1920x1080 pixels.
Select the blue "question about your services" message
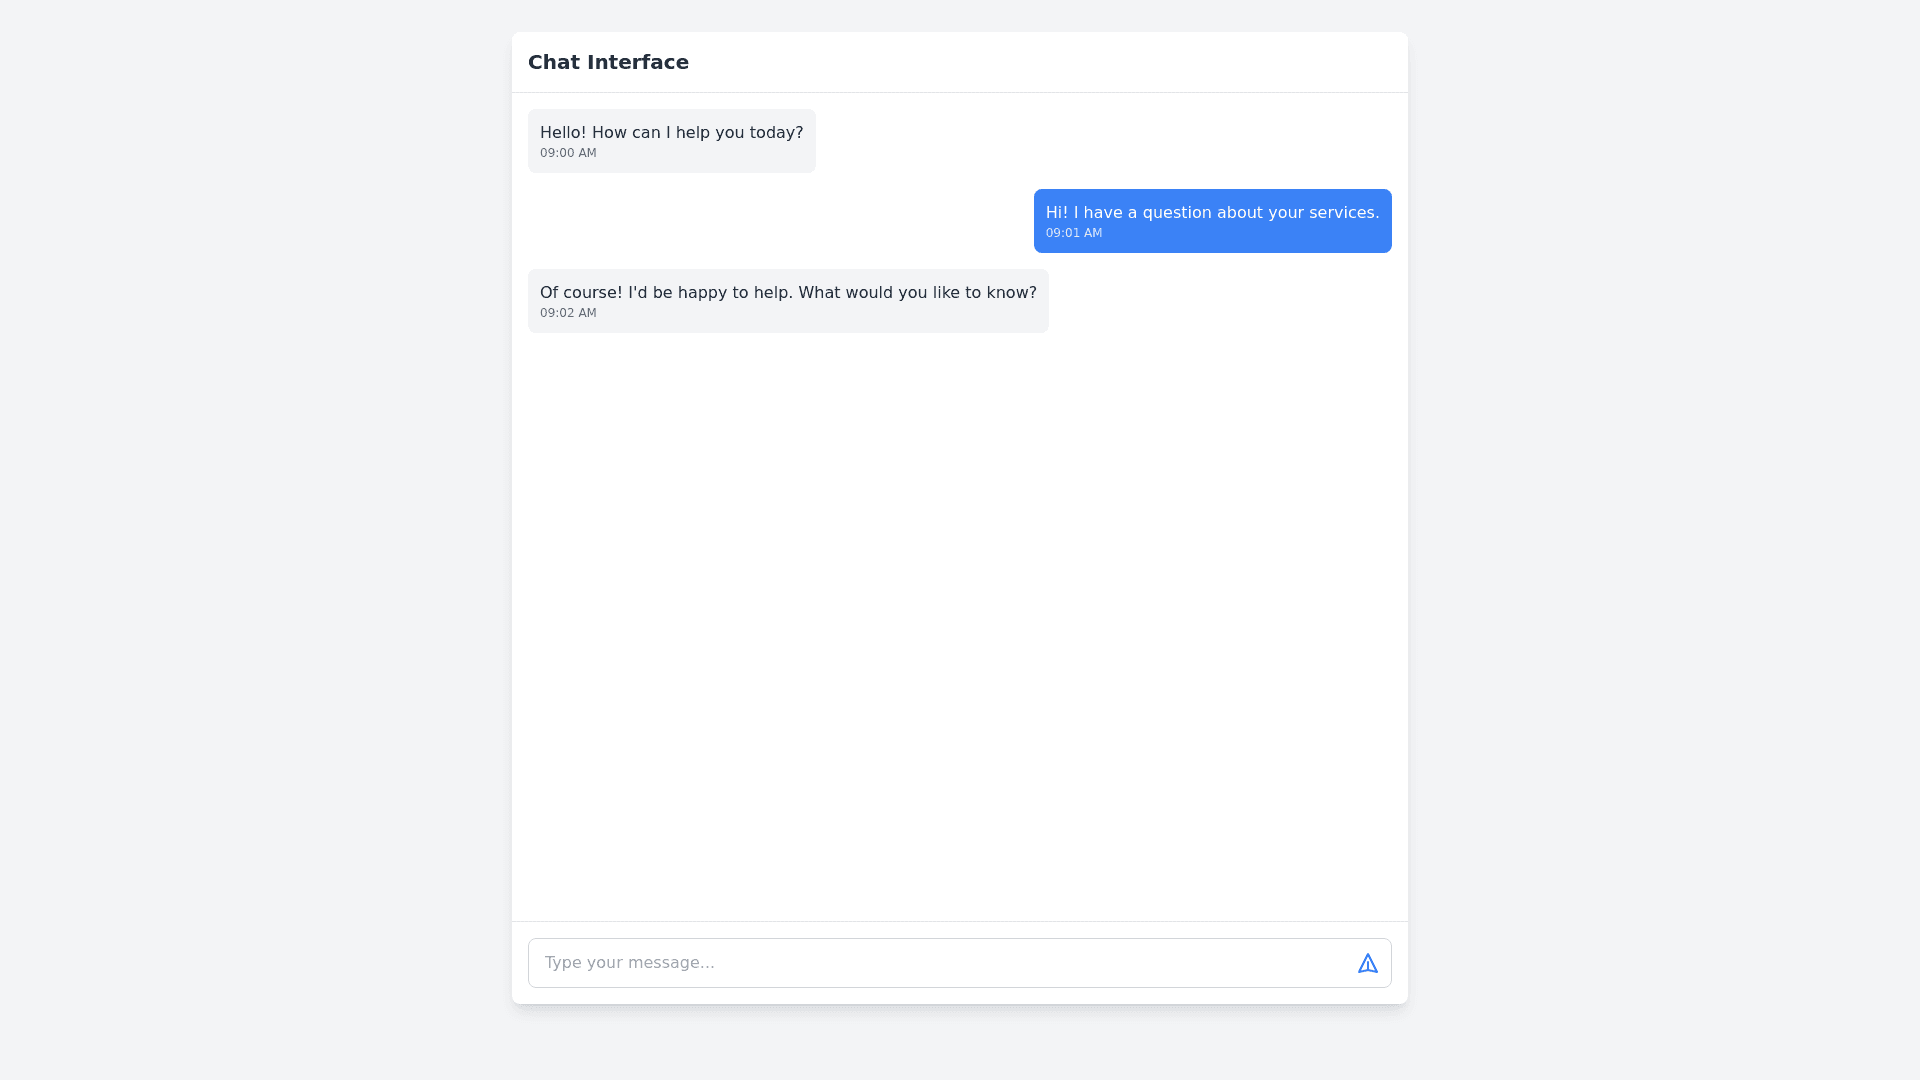click(1212, 213)
